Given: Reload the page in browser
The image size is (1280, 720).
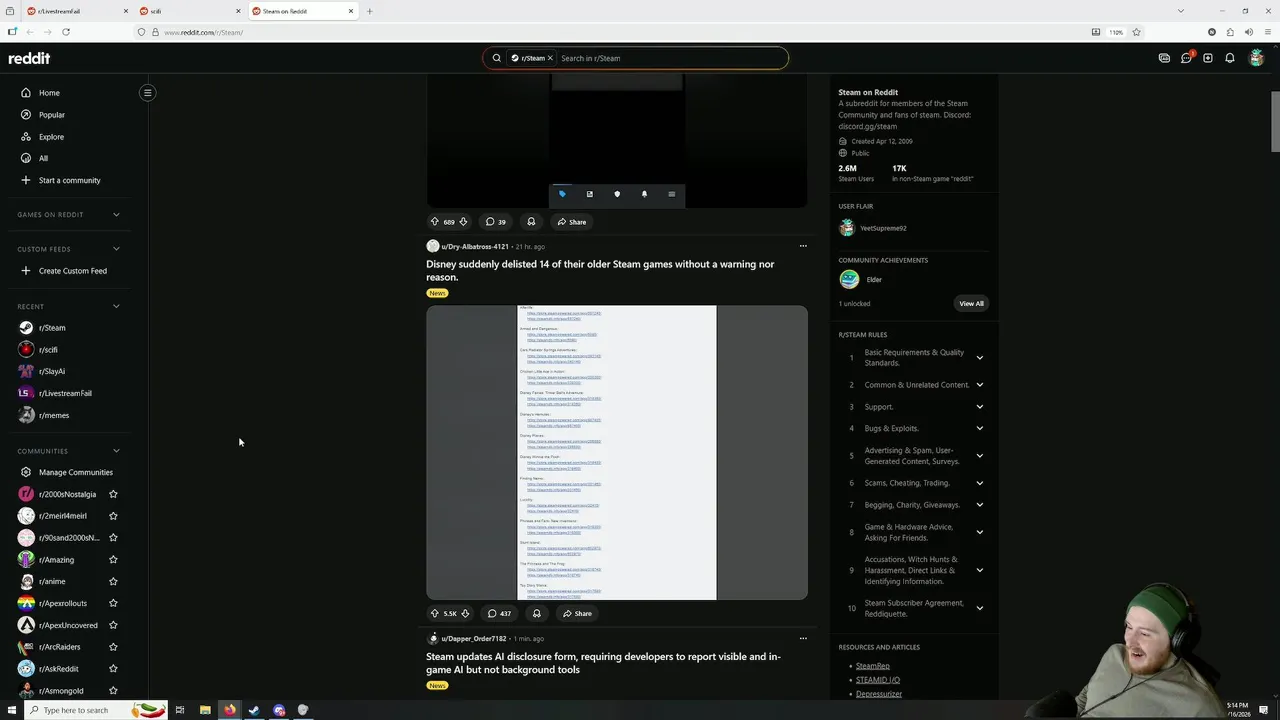Looking at the screenshot, I should pyautogui.click(x=66, y=32).
